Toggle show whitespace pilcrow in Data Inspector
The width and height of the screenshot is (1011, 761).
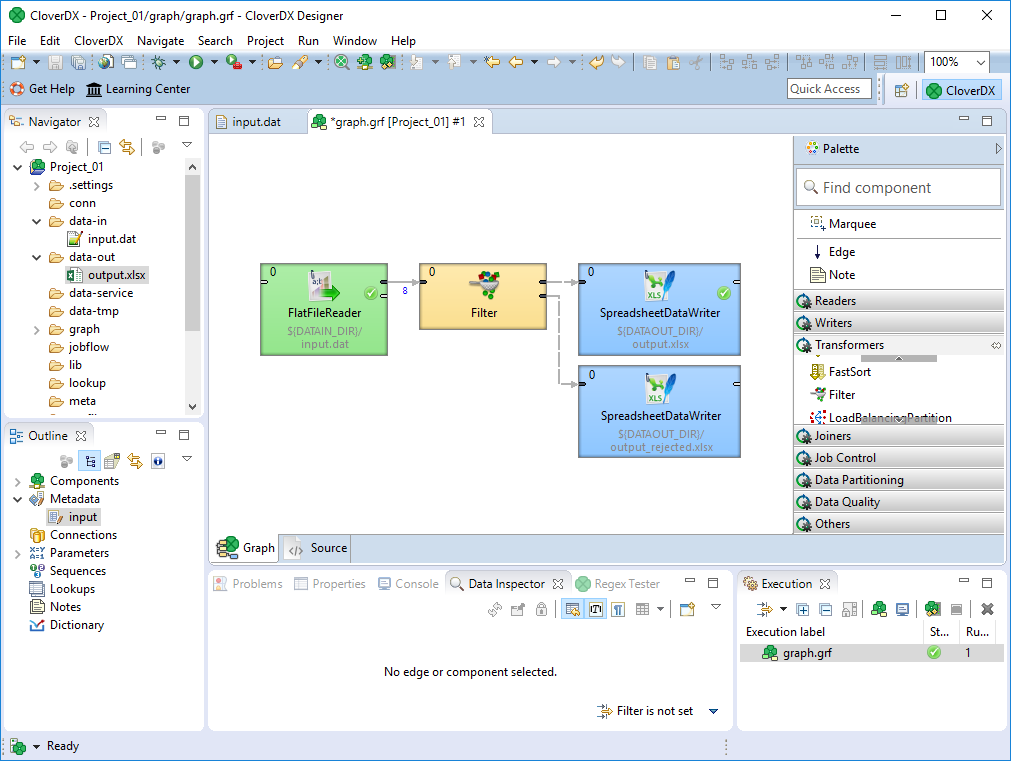tap(618, 609)
